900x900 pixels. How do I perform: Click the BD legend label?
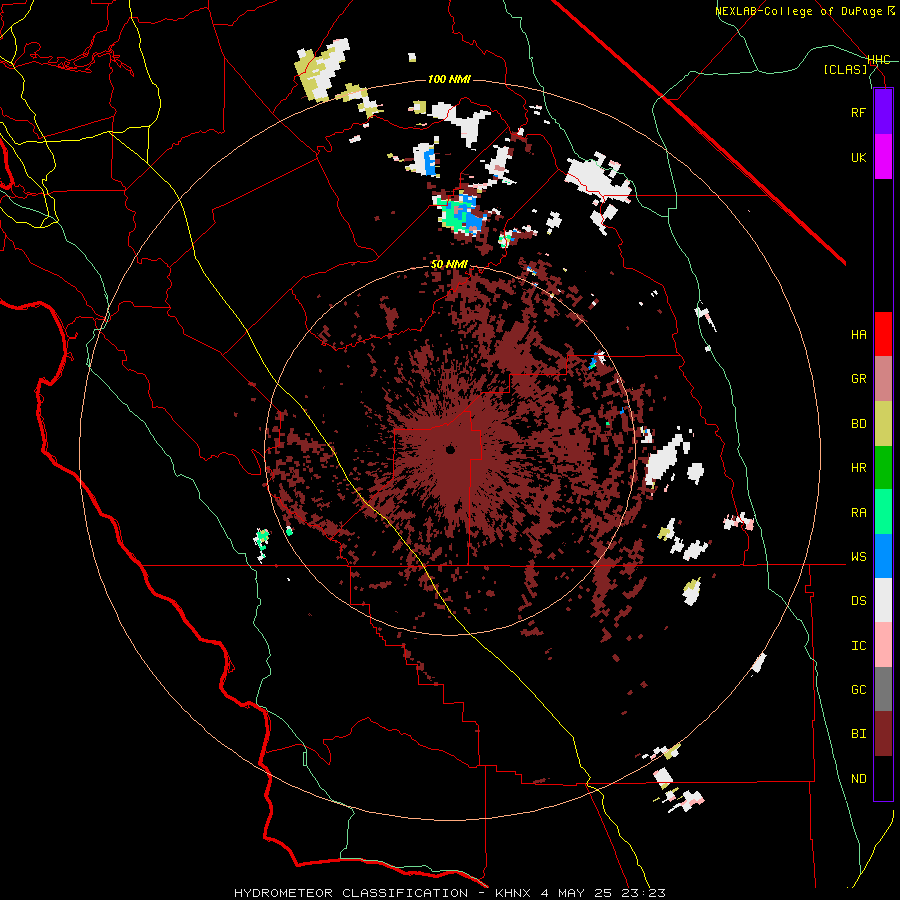858,424
